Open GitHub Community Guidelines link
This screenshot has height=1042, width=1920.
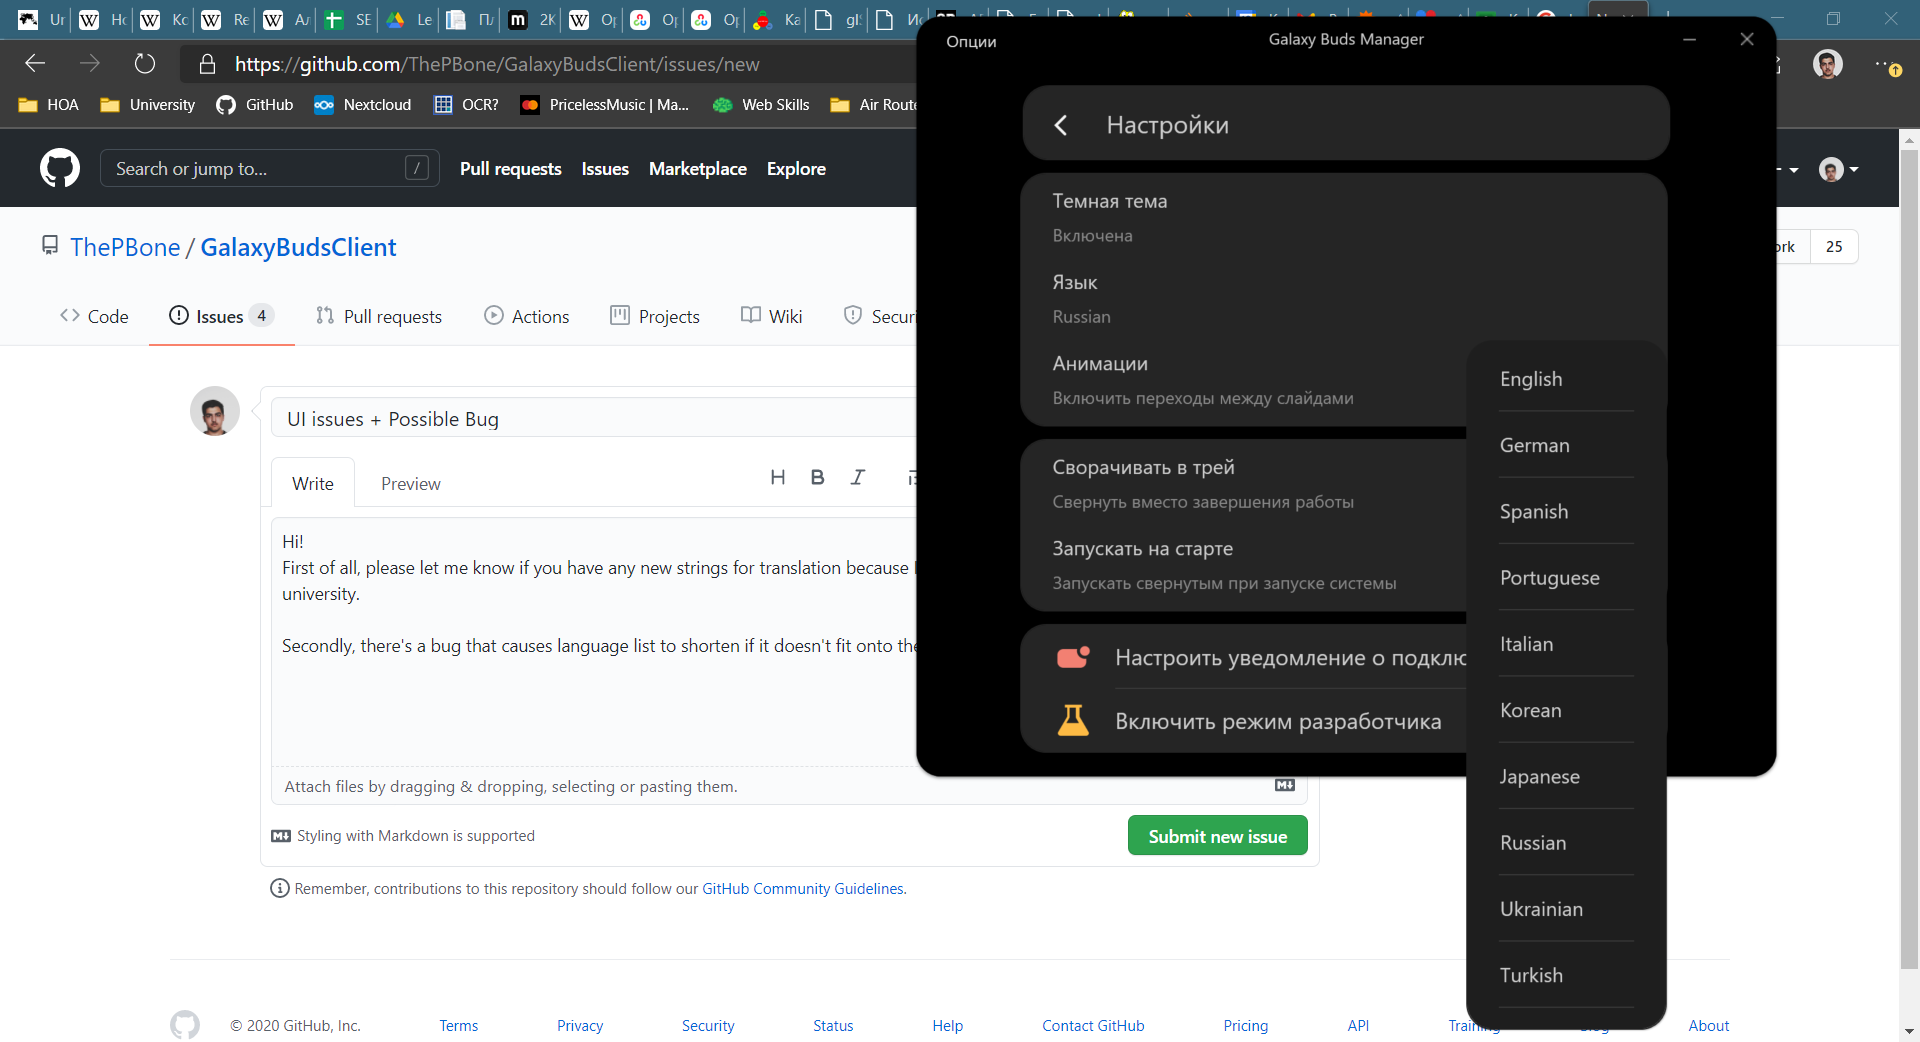pos(803,889)
